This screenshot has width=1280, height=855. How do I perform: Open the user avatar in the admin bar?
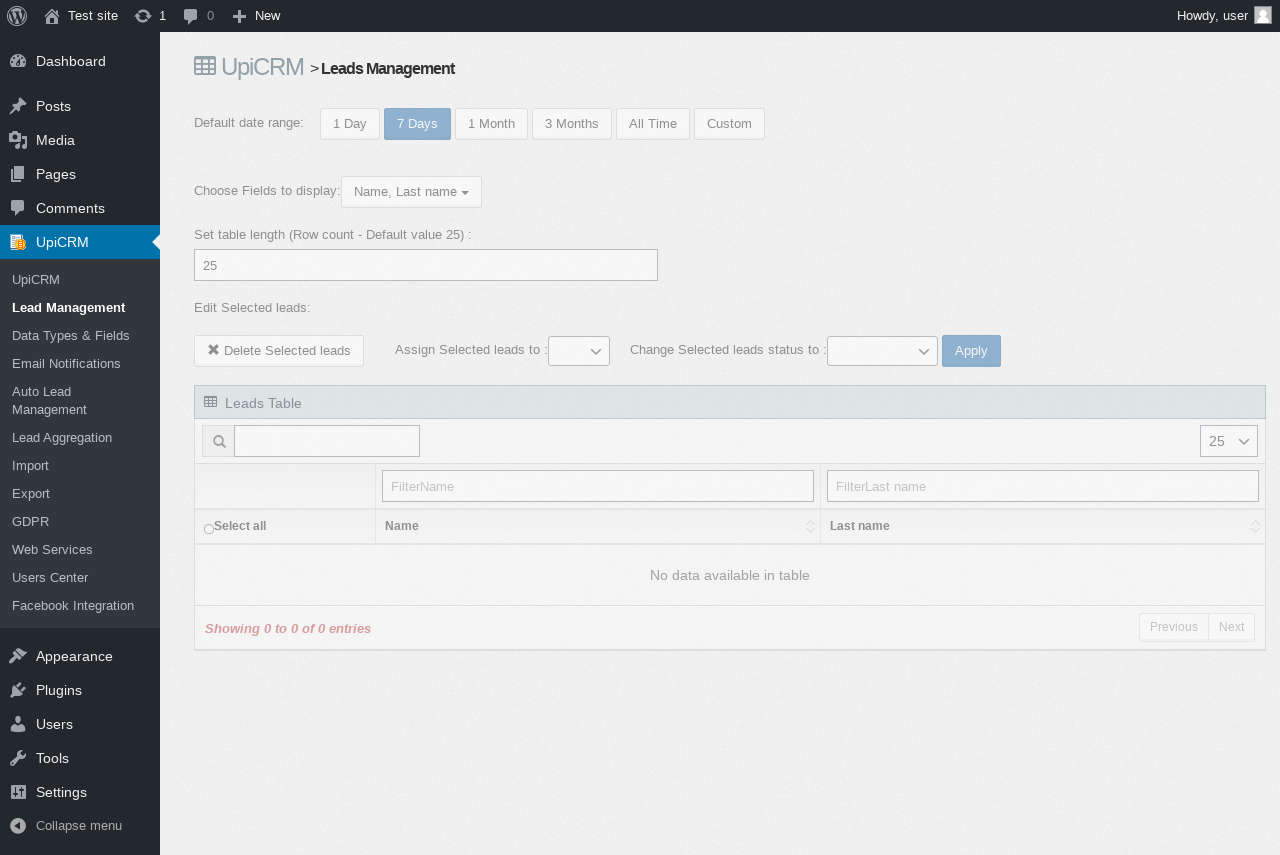(1263, 15)
